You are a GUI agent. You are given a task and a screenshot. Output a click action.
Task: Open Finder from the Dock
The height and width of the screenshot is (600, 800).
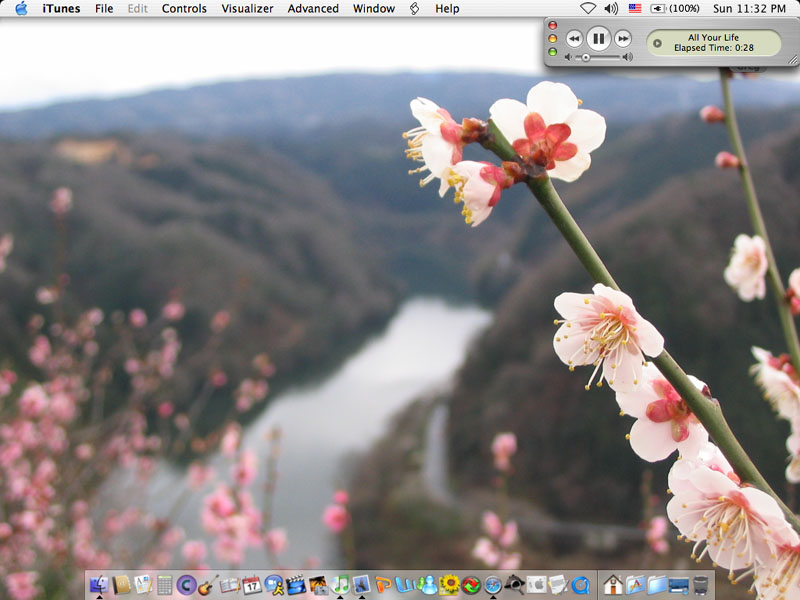pos(99,585)
